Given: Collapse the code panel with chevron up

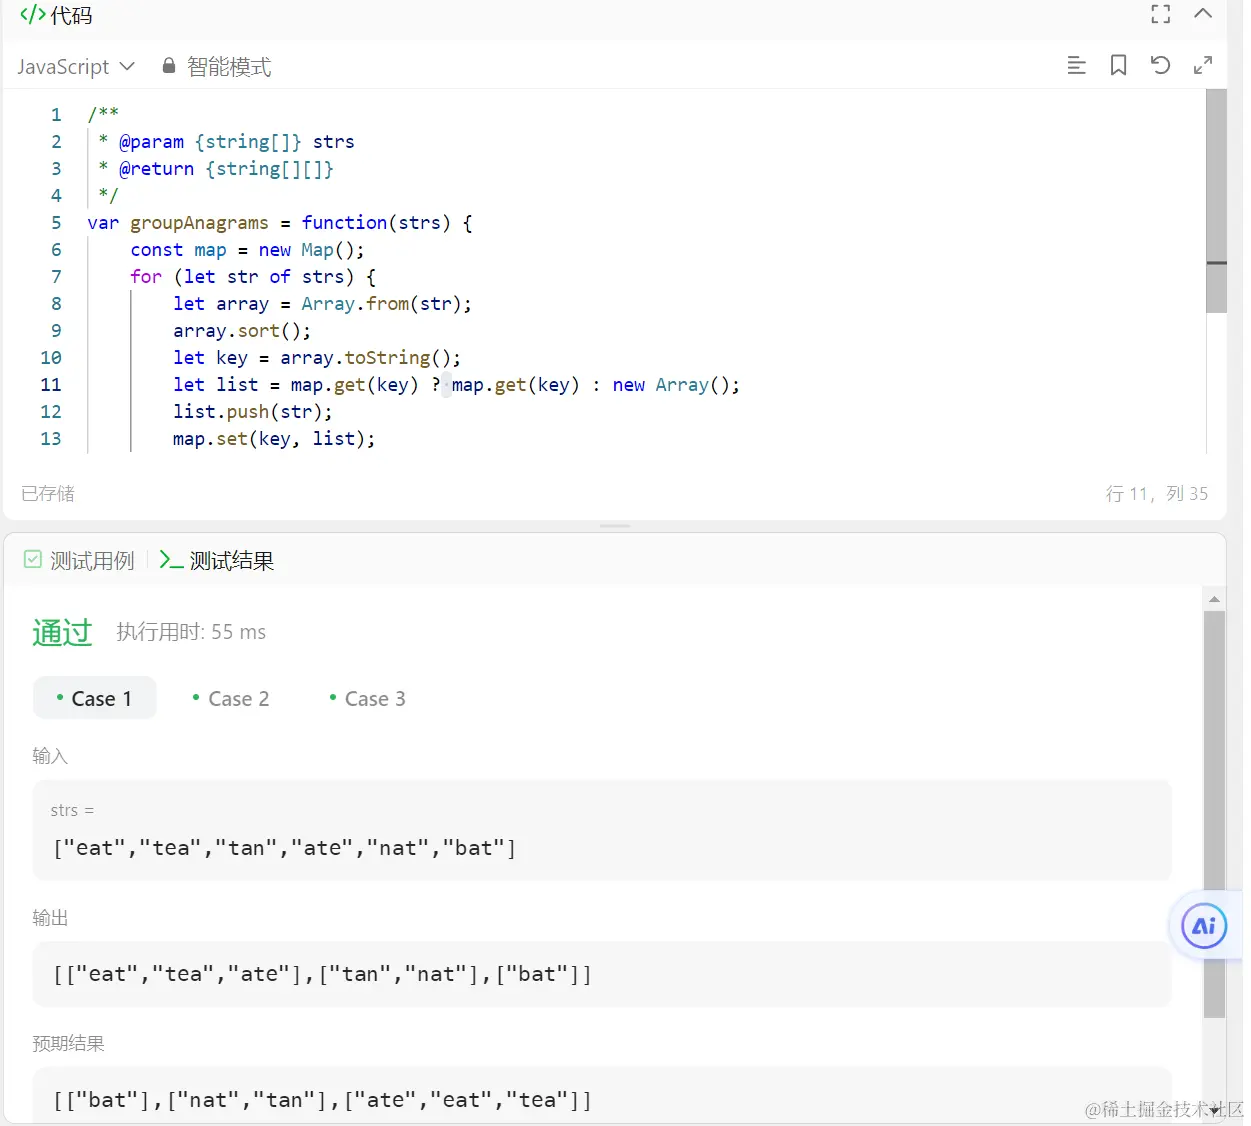Looking at the screenshot, I should click(1203, 14).
